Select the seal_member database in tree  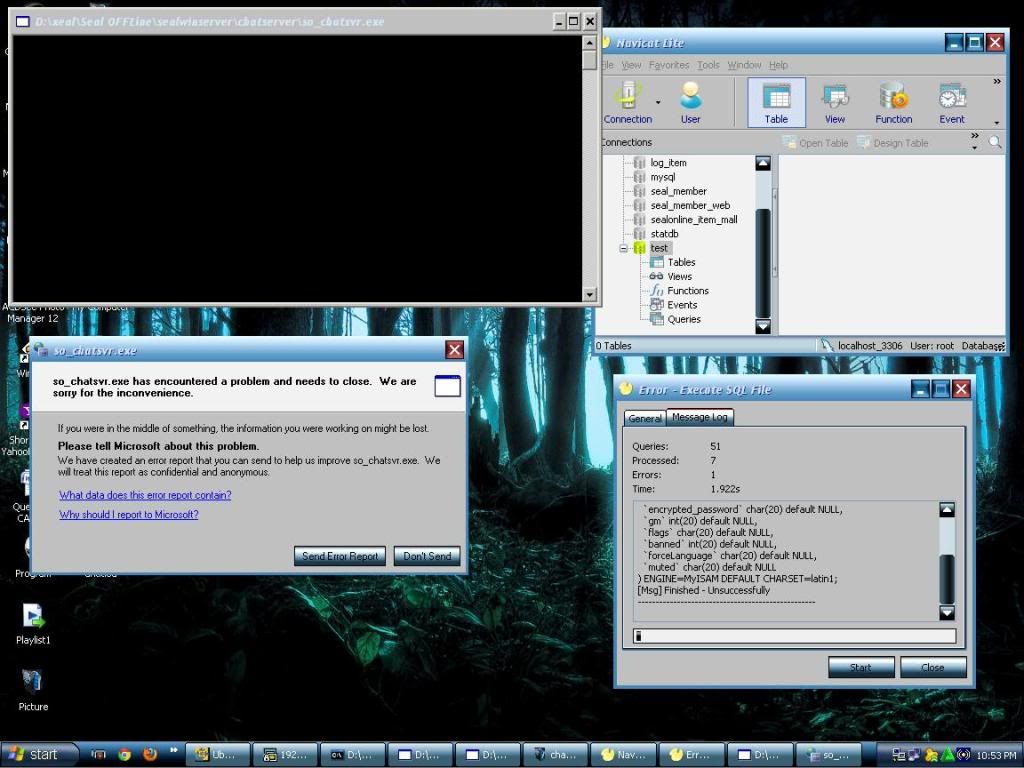678,191
